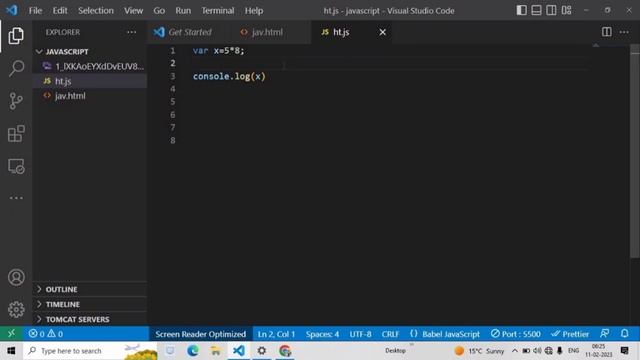Viewport: 640px width, 360px height.
Task: Show errors and warnings count in status bar
Action: tap(45, 334)
